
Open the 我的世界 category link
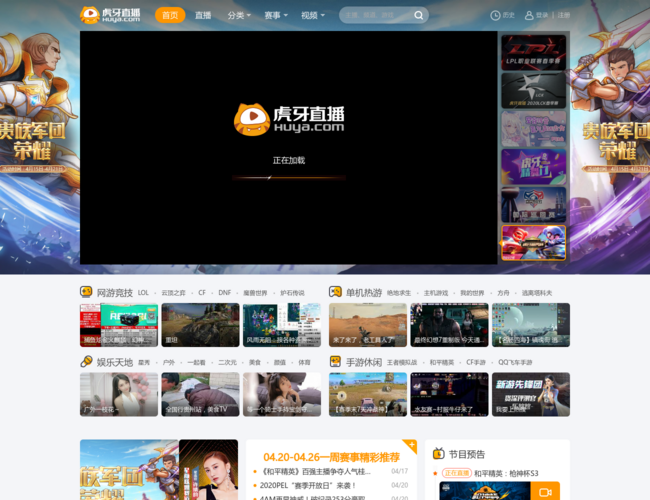(x=472, y=293)
